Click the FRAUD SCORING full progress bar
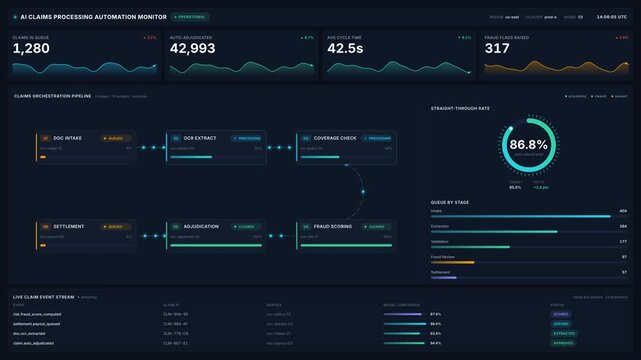The image size is (641, 360). (346, 245)
